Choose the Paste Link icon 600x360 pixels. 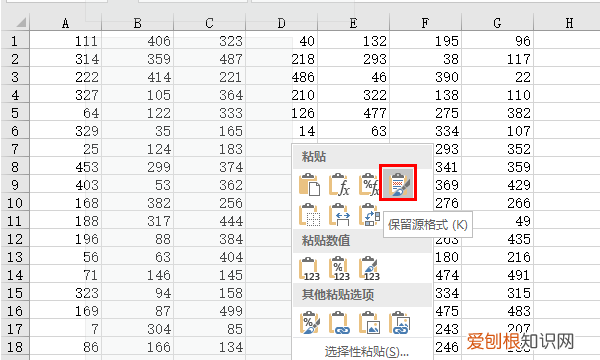[339, 323]
